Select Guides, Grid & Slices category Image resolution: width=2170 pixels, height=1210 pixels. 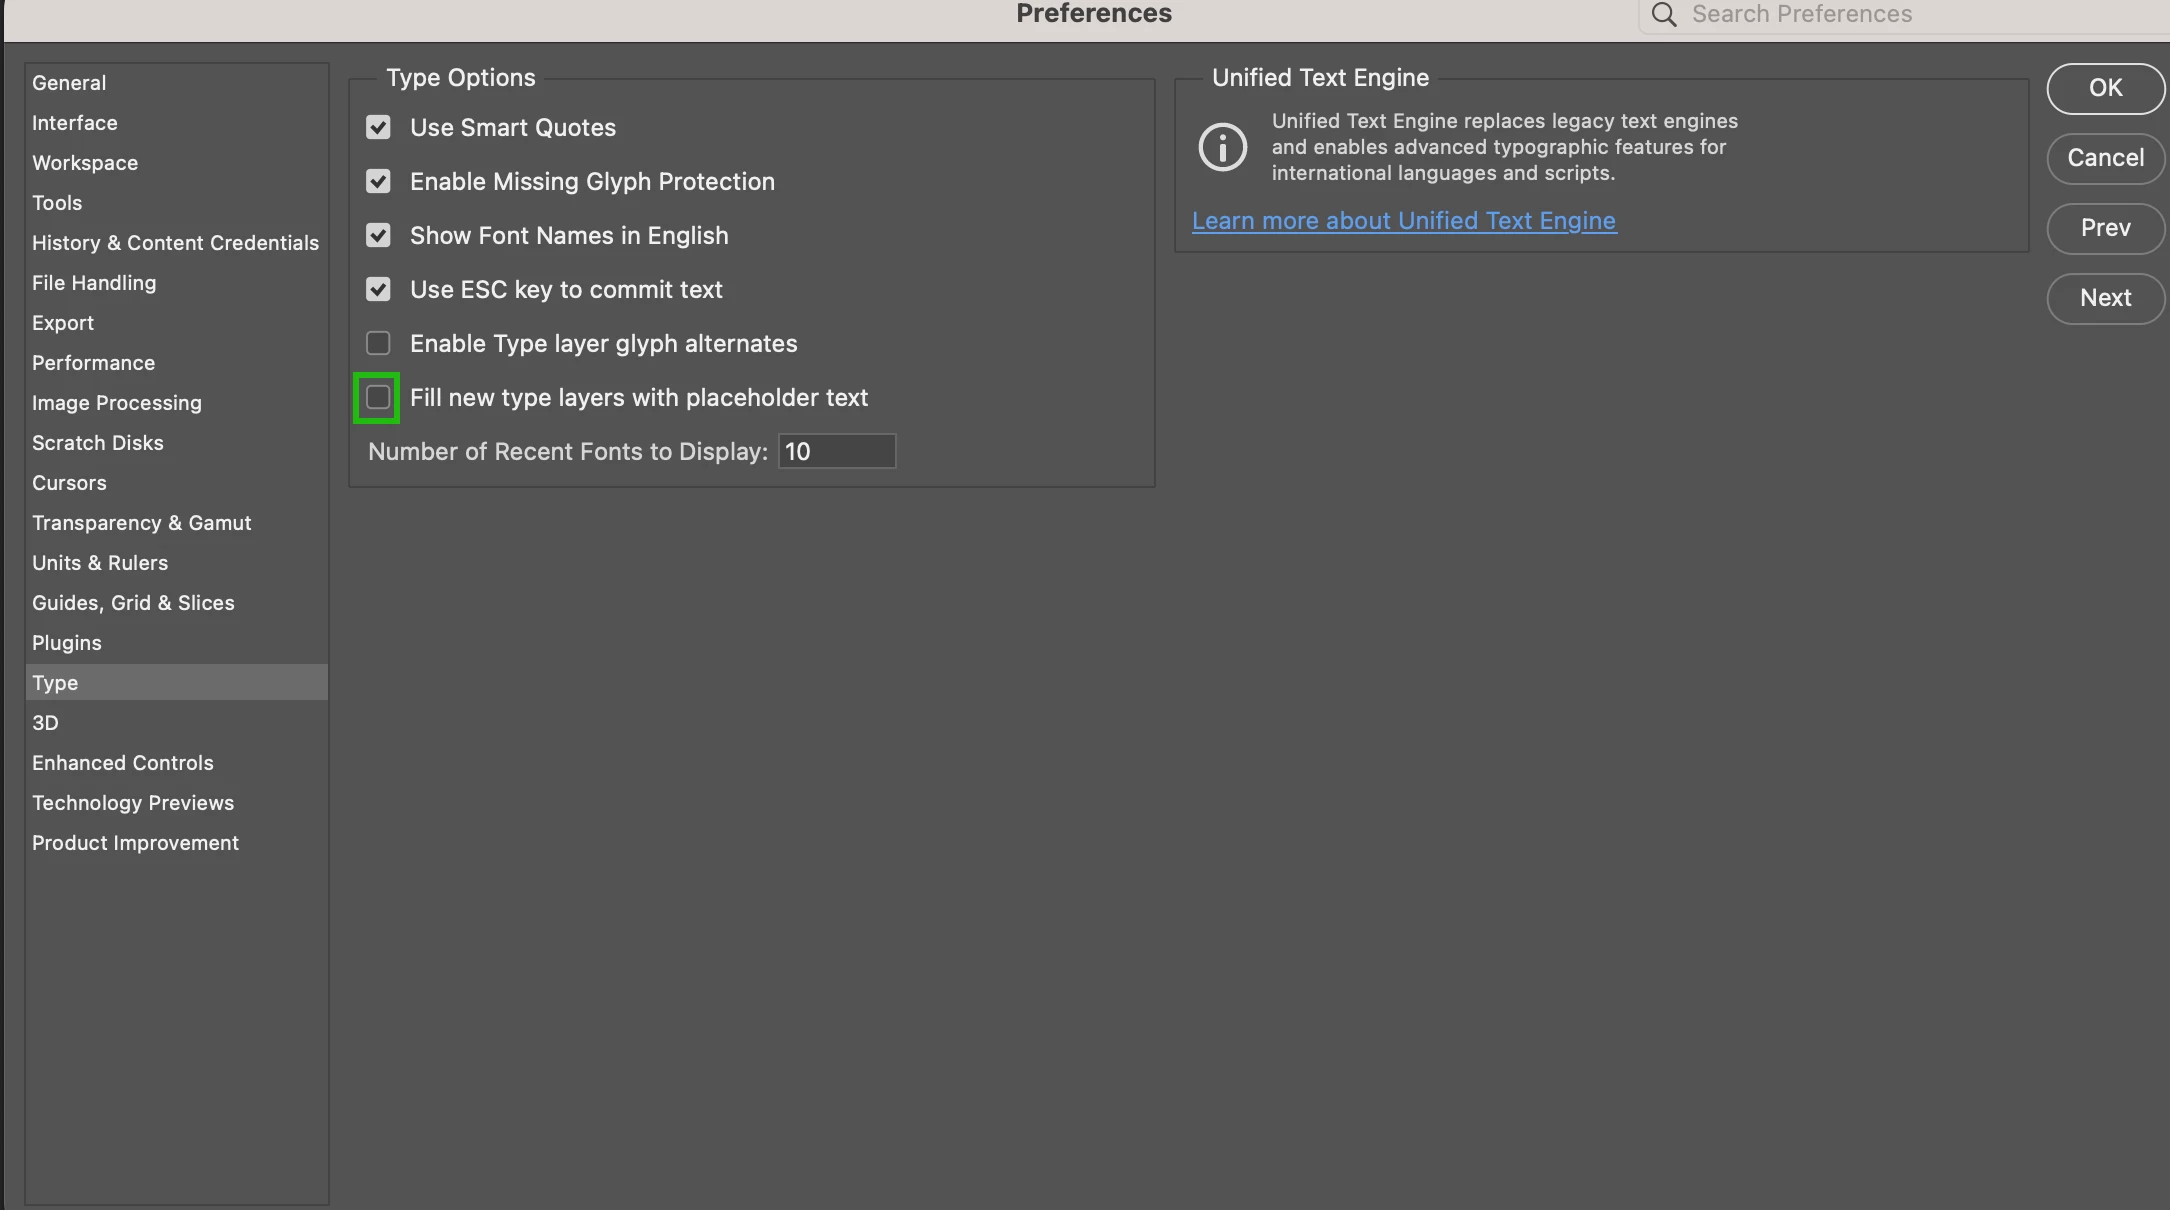pos(133,603)
